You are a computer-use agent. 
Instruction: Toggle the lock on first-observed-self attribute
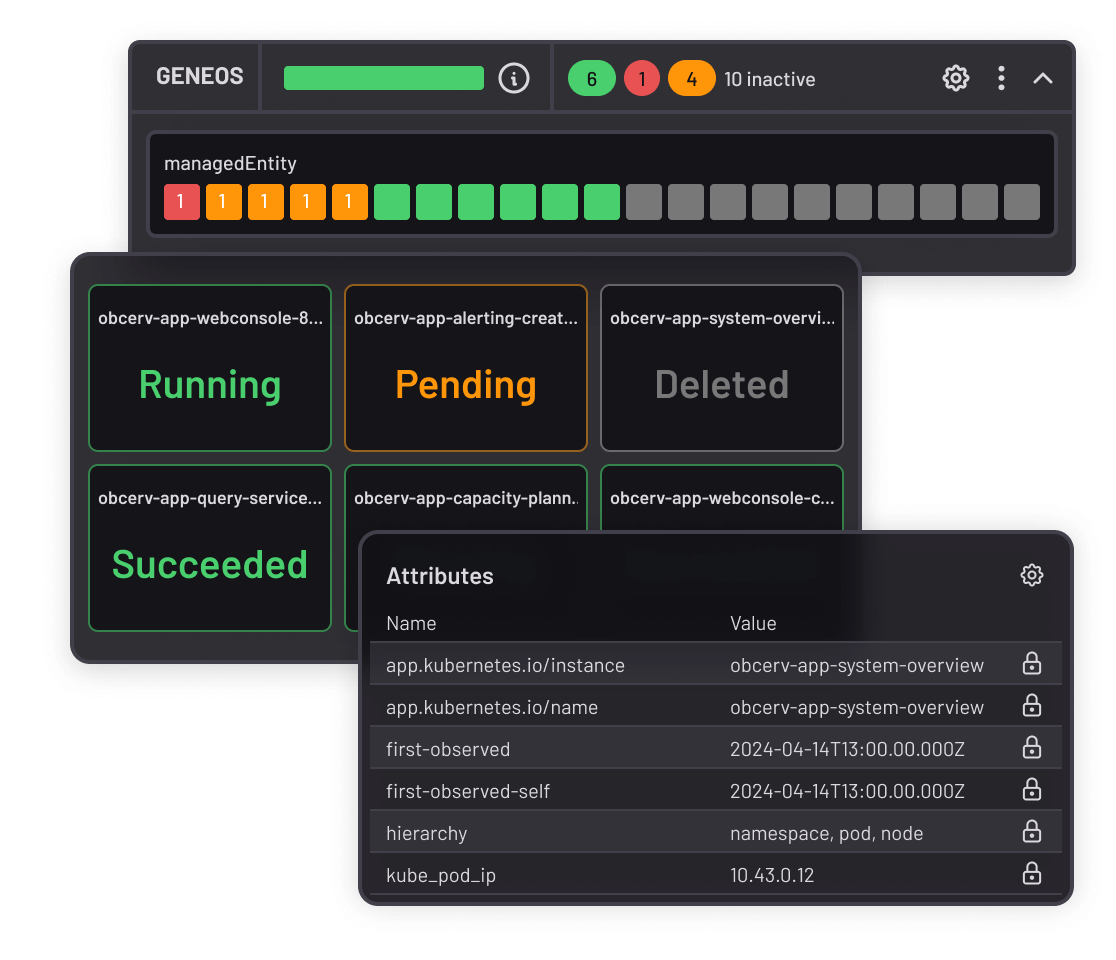(x=1031, y=790)
